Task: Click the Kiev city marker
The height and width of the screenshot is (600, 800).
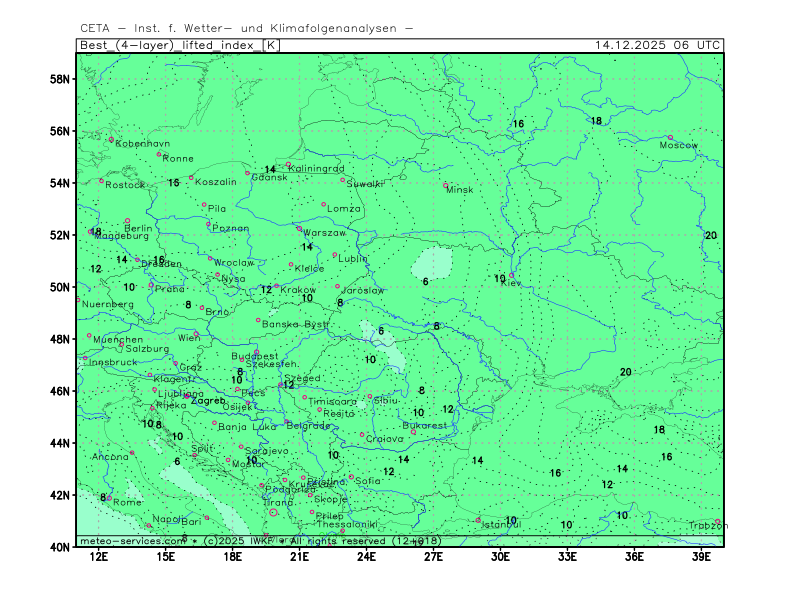Action: pyautogui.click(x=512, y=276)
